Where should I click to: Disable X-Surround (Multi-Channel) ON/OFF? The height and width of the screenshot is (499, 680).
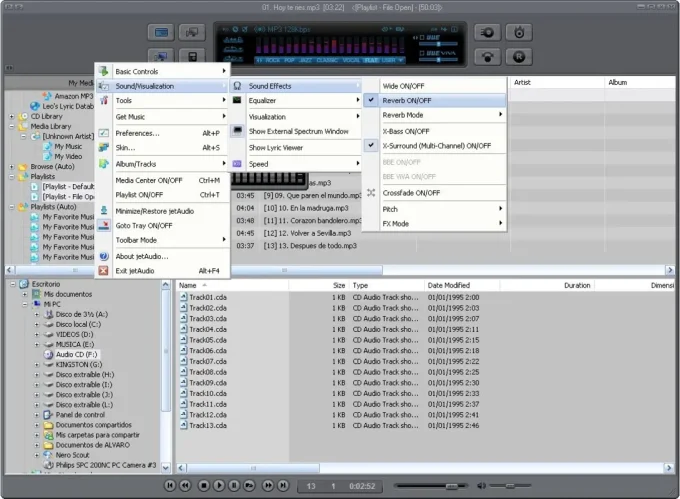436,145
